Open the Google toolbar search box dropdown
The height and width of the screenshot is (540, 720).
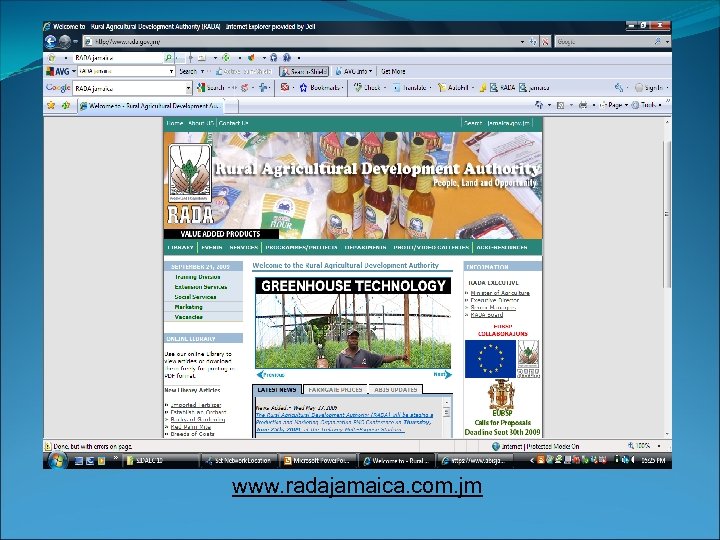click(188, 88)
